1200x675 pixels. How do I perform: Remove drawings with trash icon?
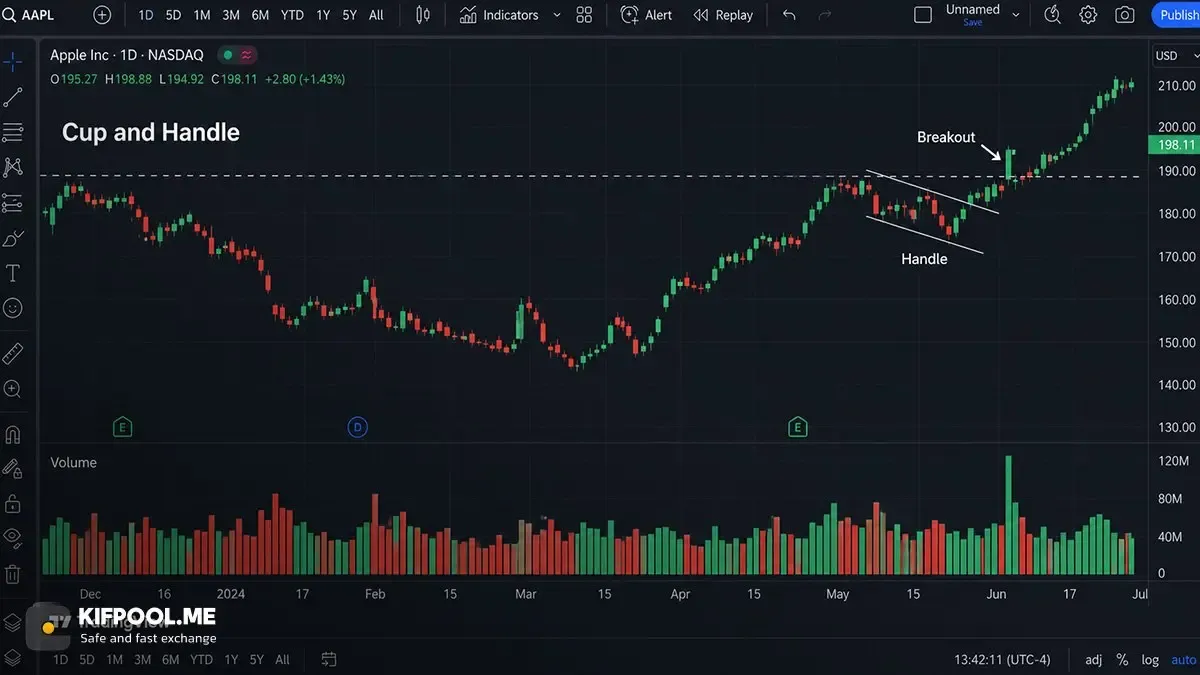[x=13, y=574]
